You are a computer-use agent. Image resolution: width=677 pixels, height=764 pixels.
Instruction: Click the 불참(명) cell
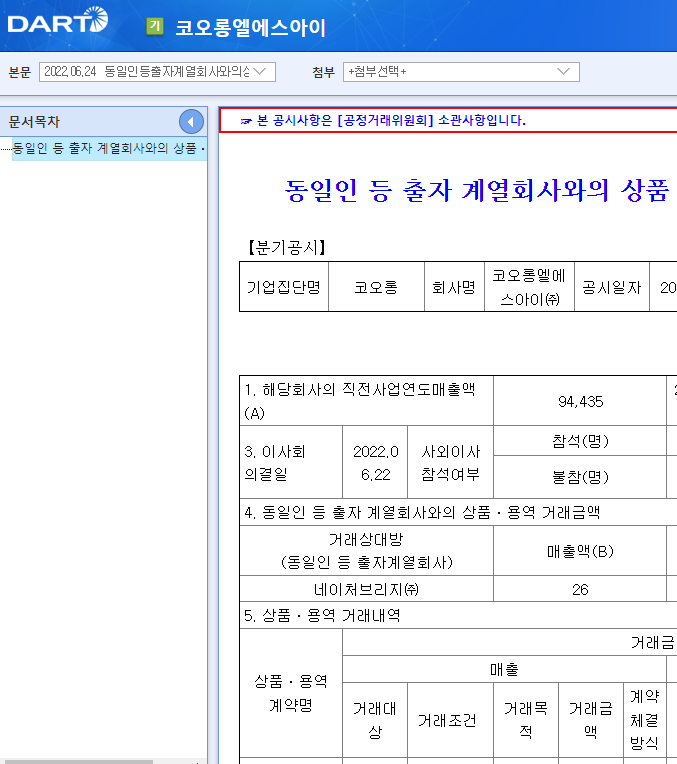coord(580,477)
